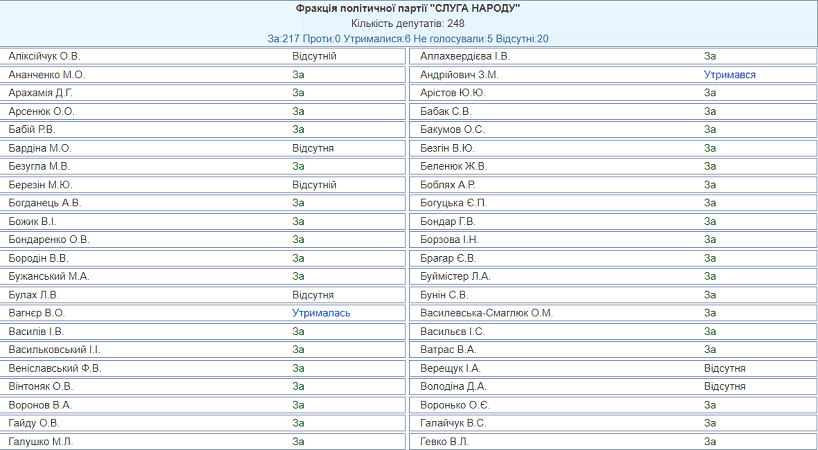
Task: Select deputy Брагар Є.В.
Action: tap(448, 258)
